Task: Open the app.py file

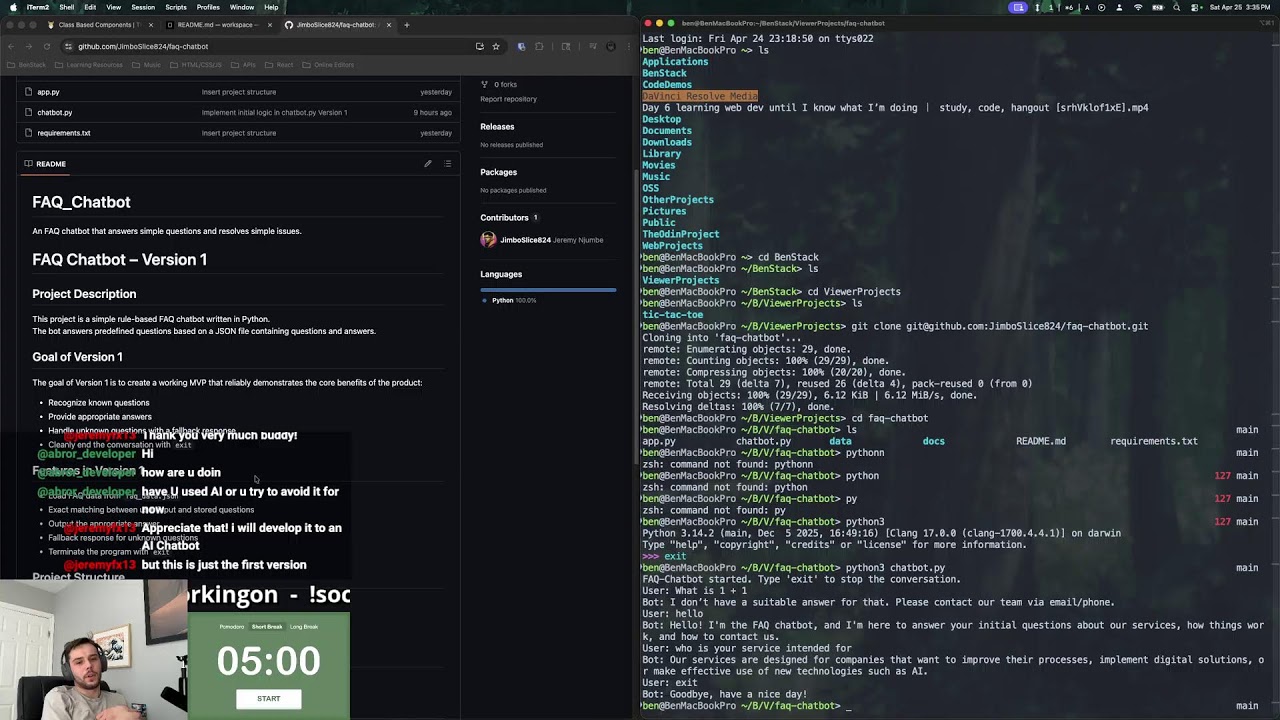Action: tap(48, 92)
